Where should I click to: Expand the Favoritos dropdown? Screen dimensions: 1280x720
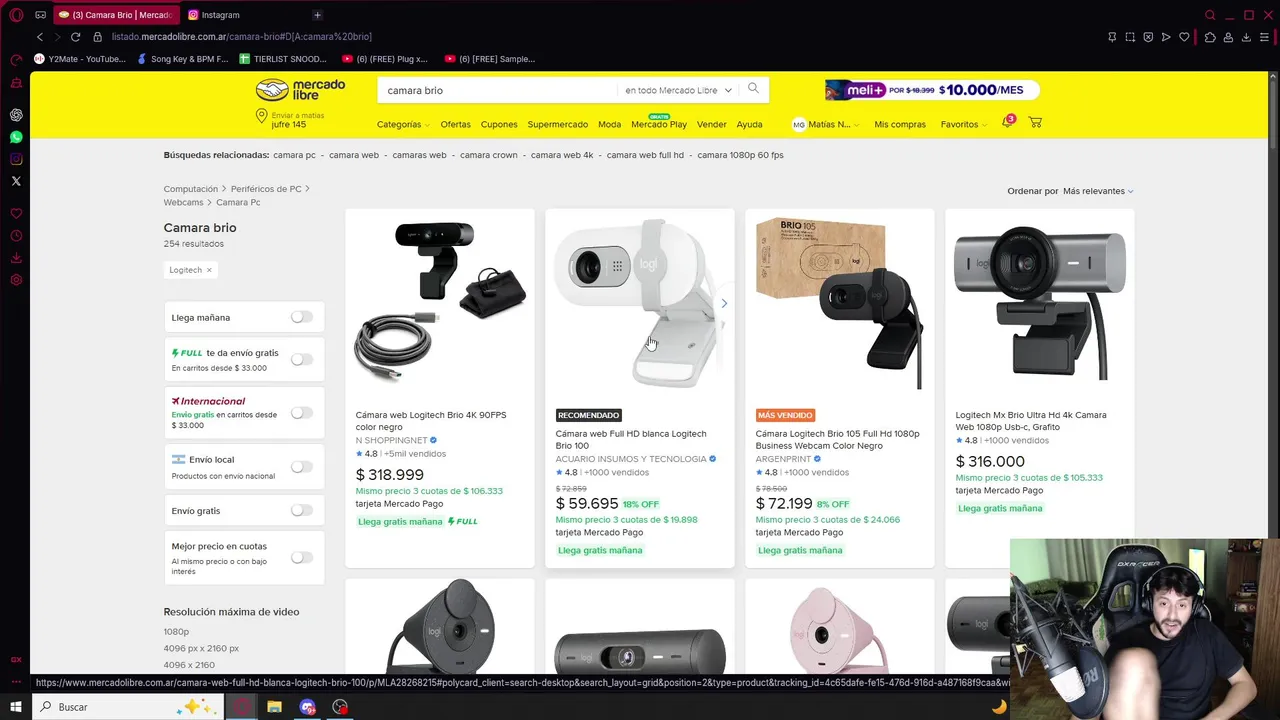pyautogui.click(x=963, y=125)
